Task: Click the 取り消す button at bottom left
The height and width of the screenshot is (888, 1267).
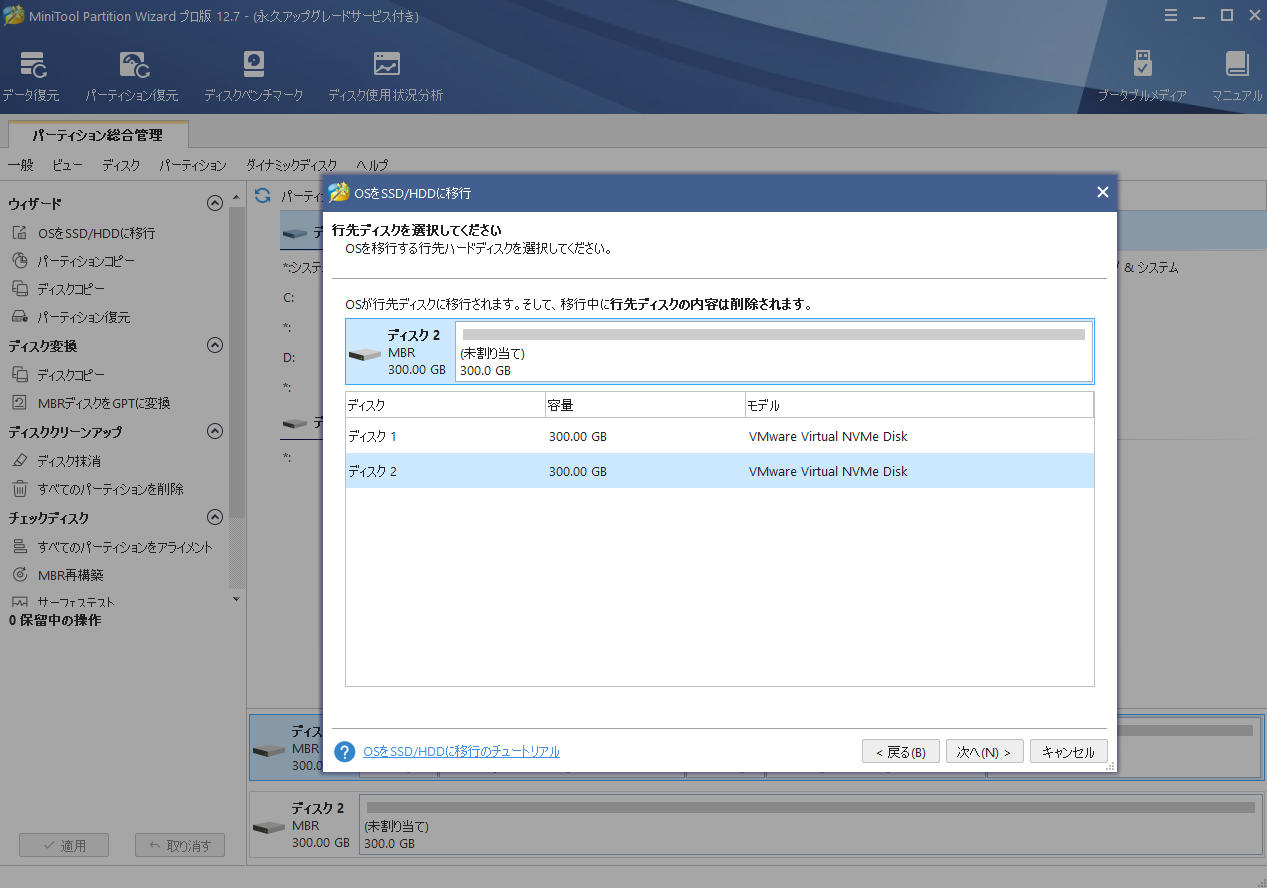Action: [180, 845]
